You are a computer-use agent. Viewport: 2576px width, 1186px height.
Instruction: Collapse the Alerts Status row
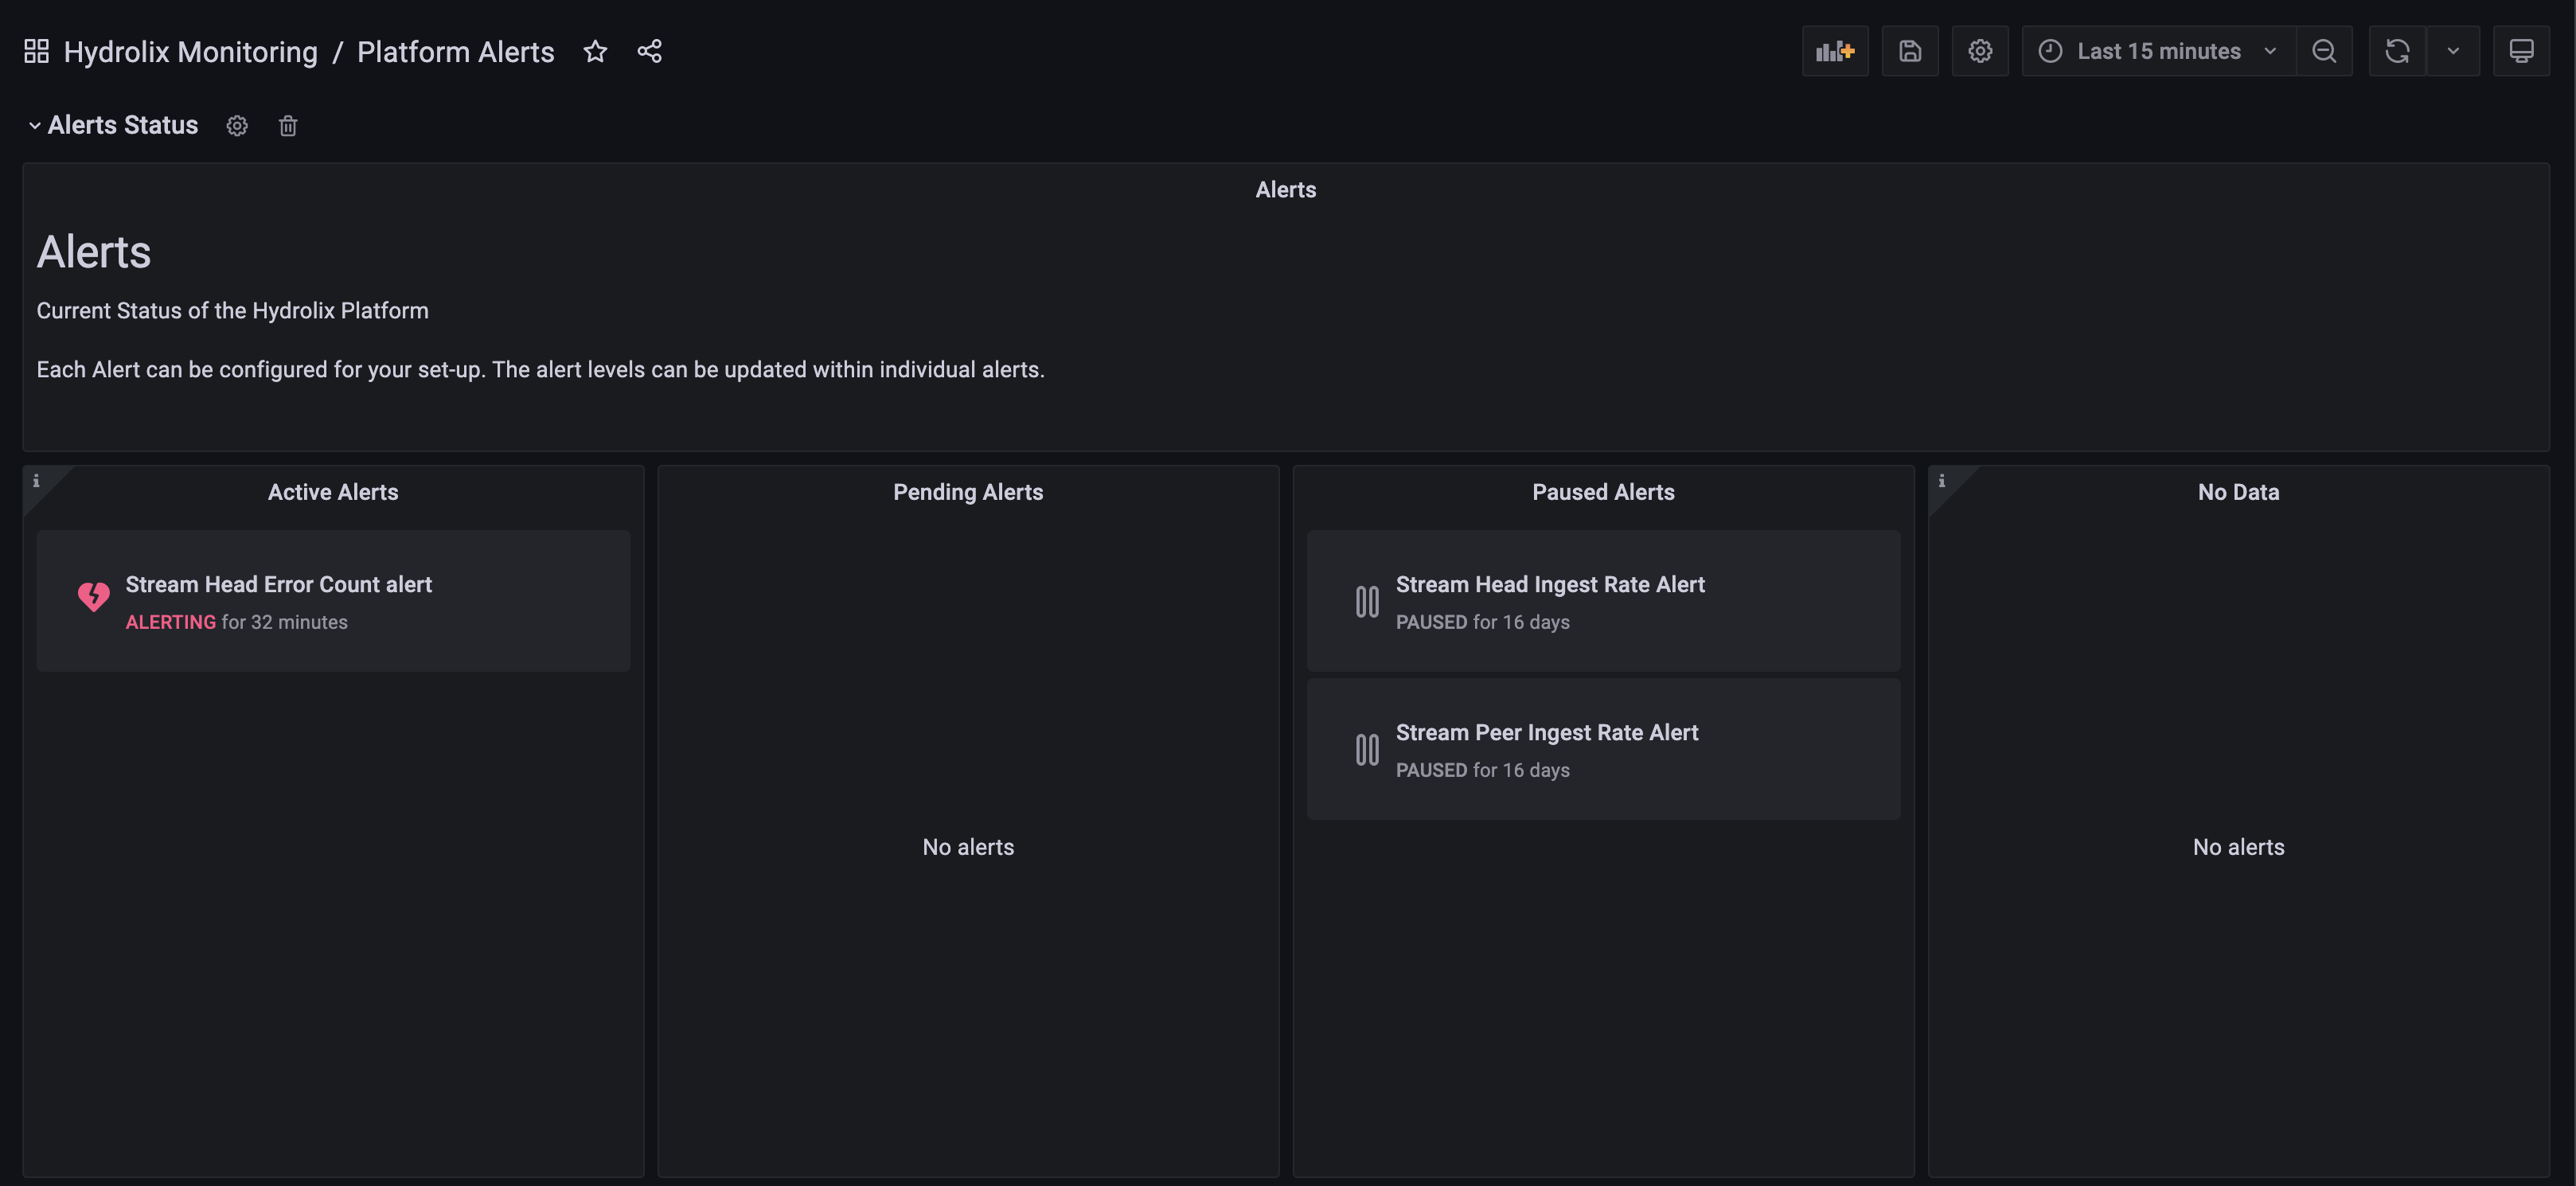(x=35, y=126)
